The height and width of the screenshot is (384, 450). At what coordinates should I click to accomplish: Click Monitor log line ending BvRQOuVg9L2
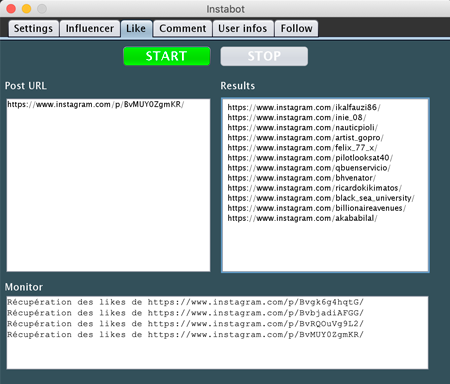pyautogui.click(x=185, y=324)
